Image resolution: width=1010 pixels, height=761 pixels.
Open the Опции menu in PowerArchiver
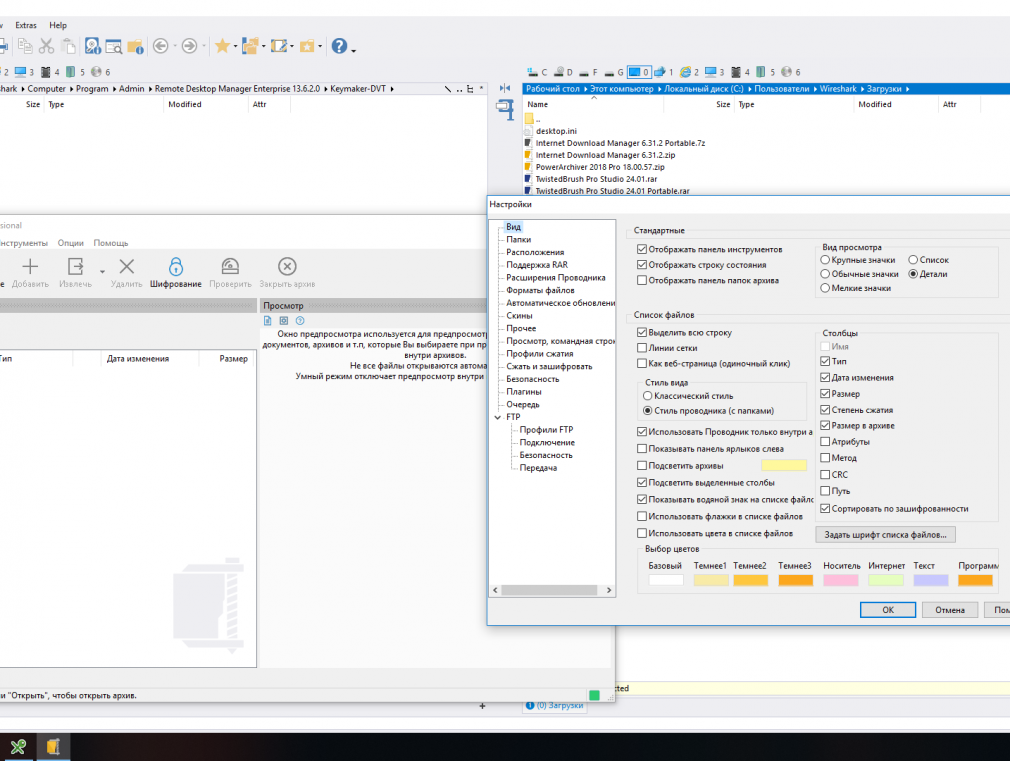tap(71, 243)
